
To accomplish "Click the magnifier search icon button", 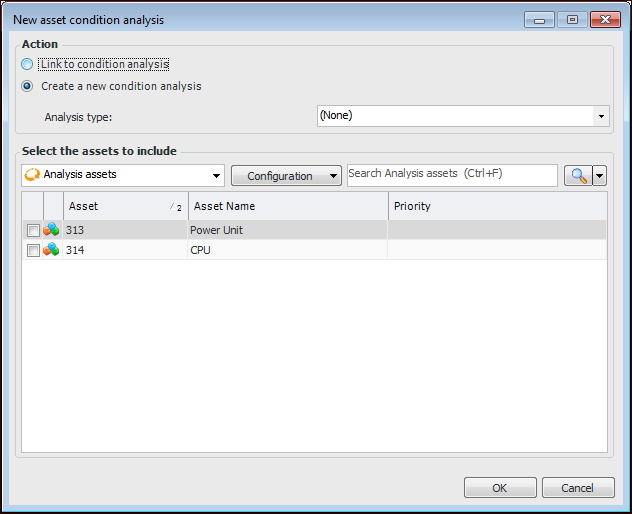I will 578,176.
